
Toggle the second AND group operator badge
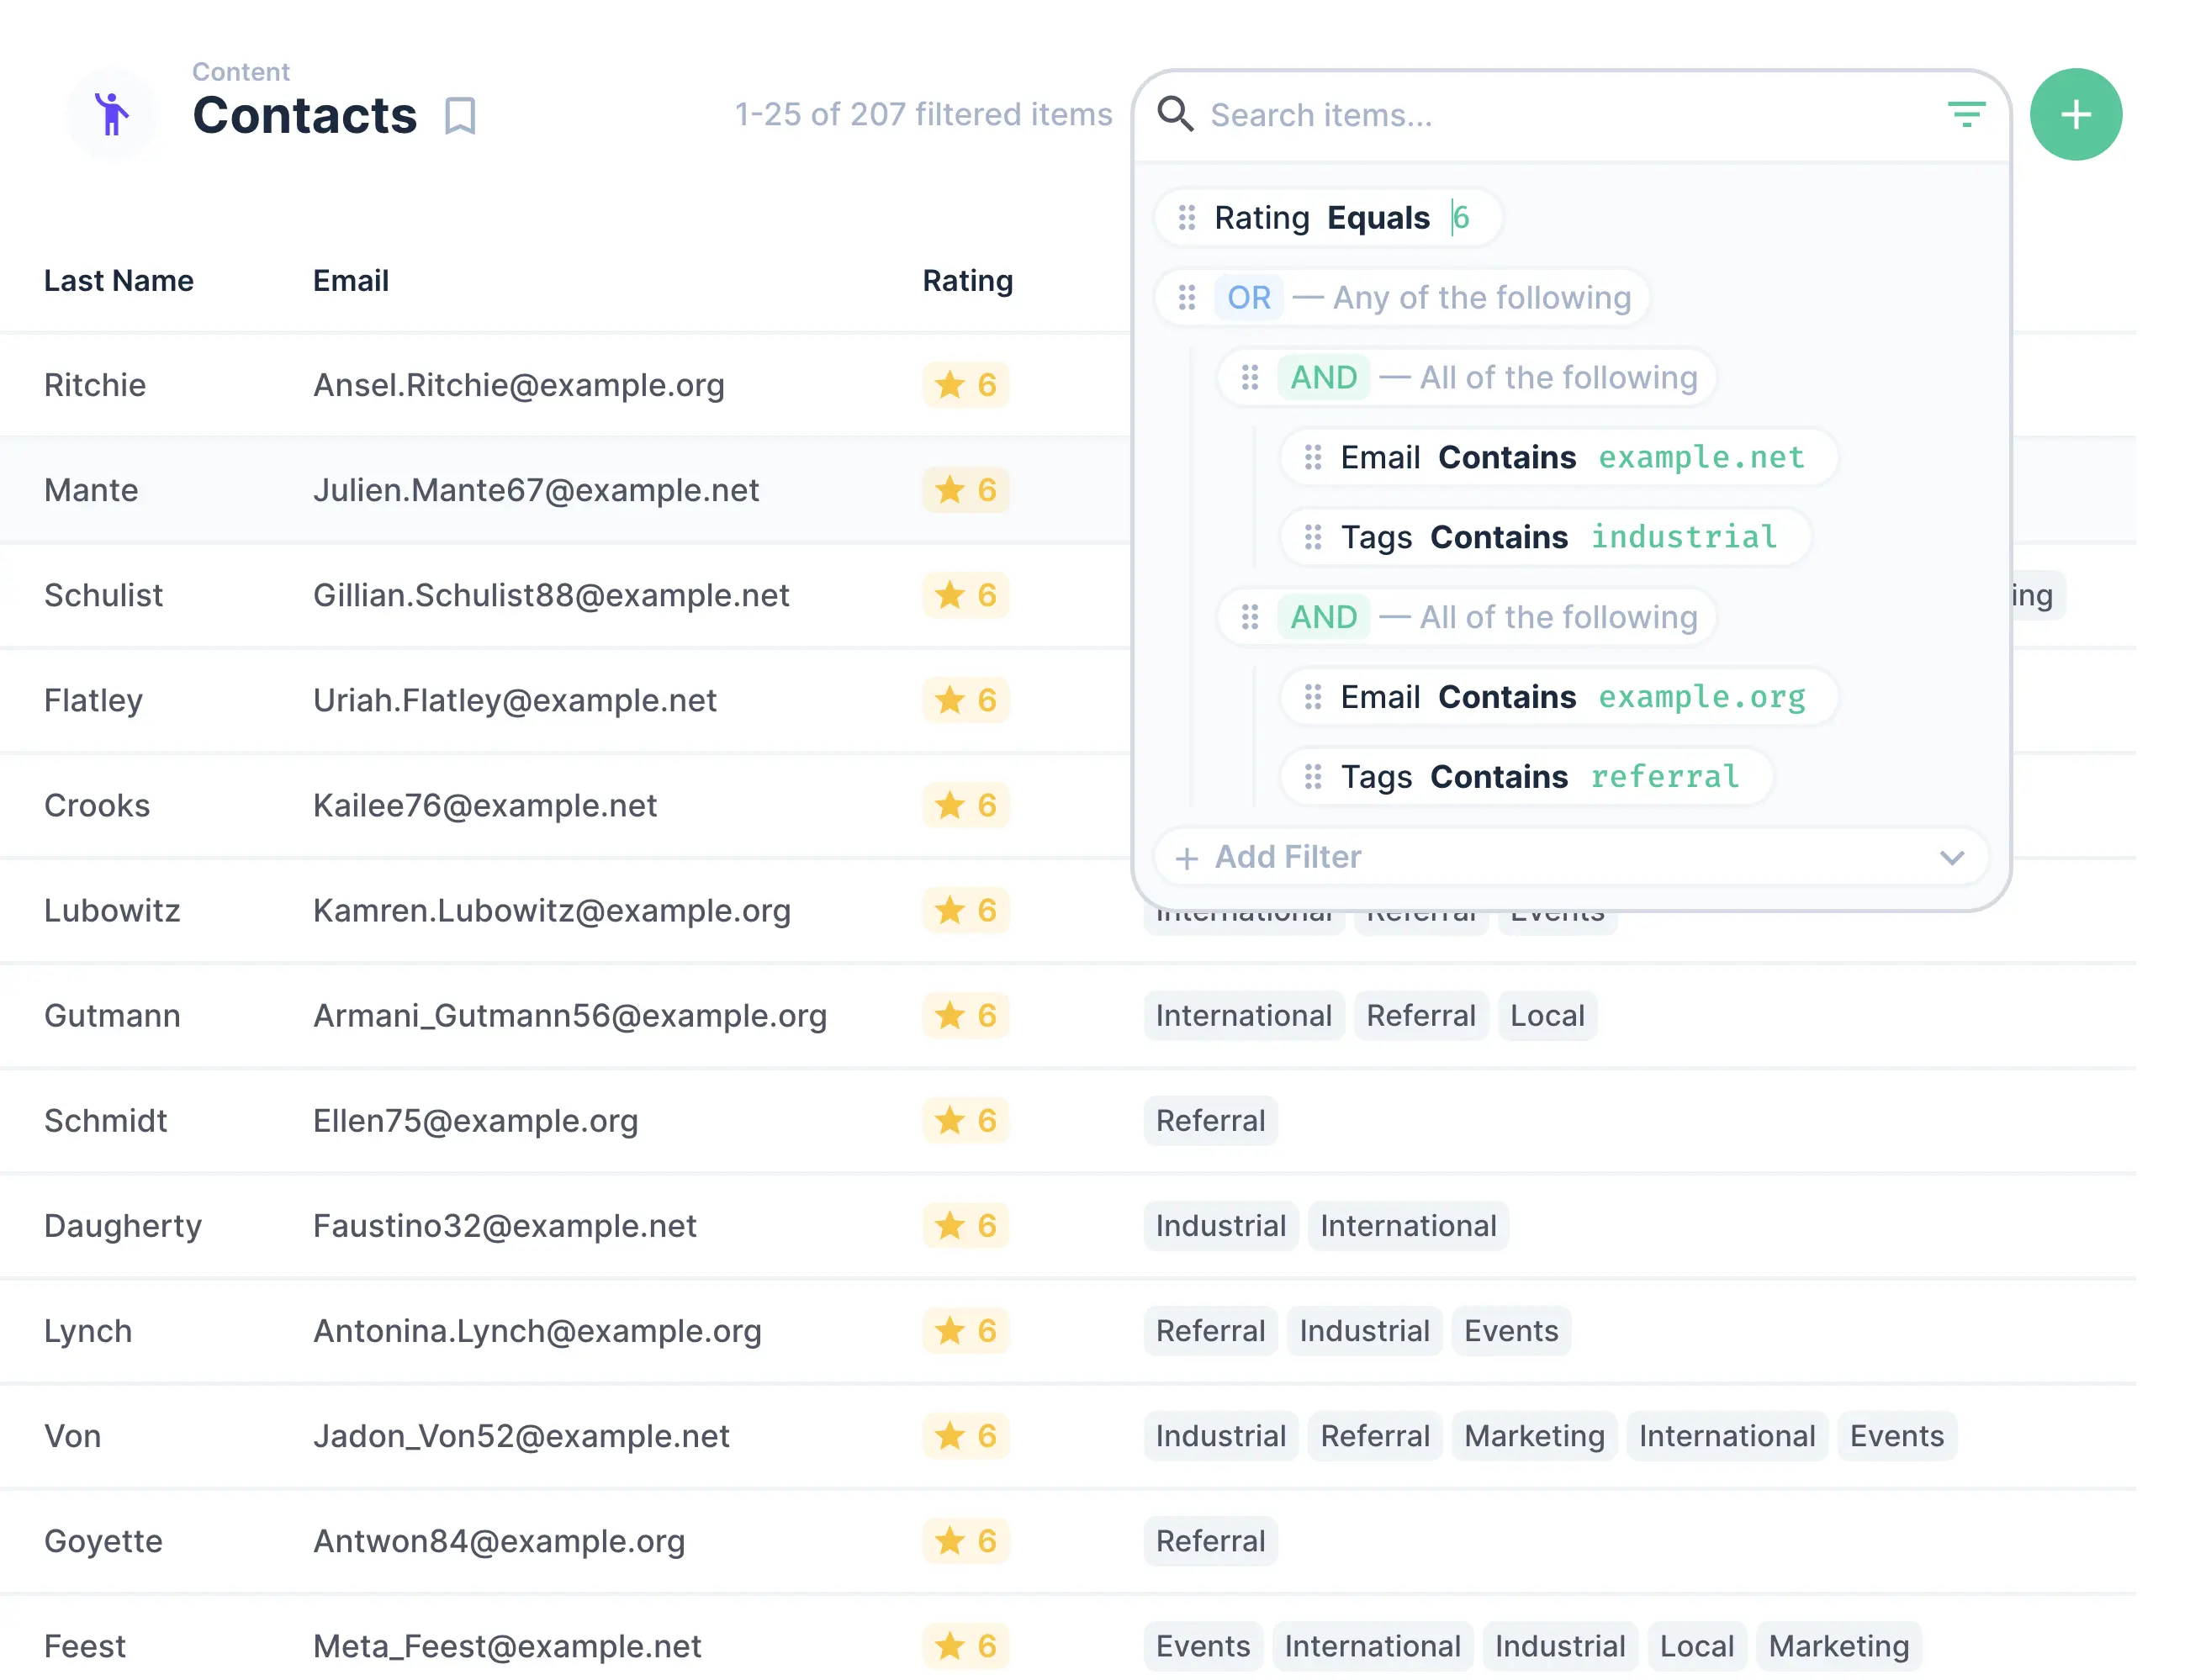[x=1322, y=617]
